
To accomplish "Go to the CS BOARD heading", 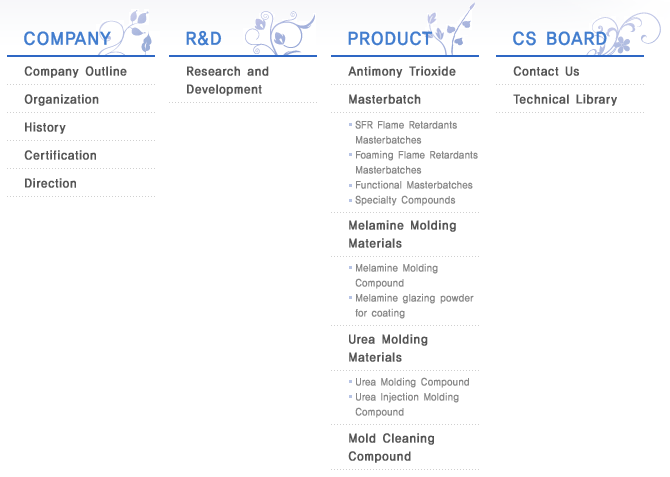I will point(559,39).
